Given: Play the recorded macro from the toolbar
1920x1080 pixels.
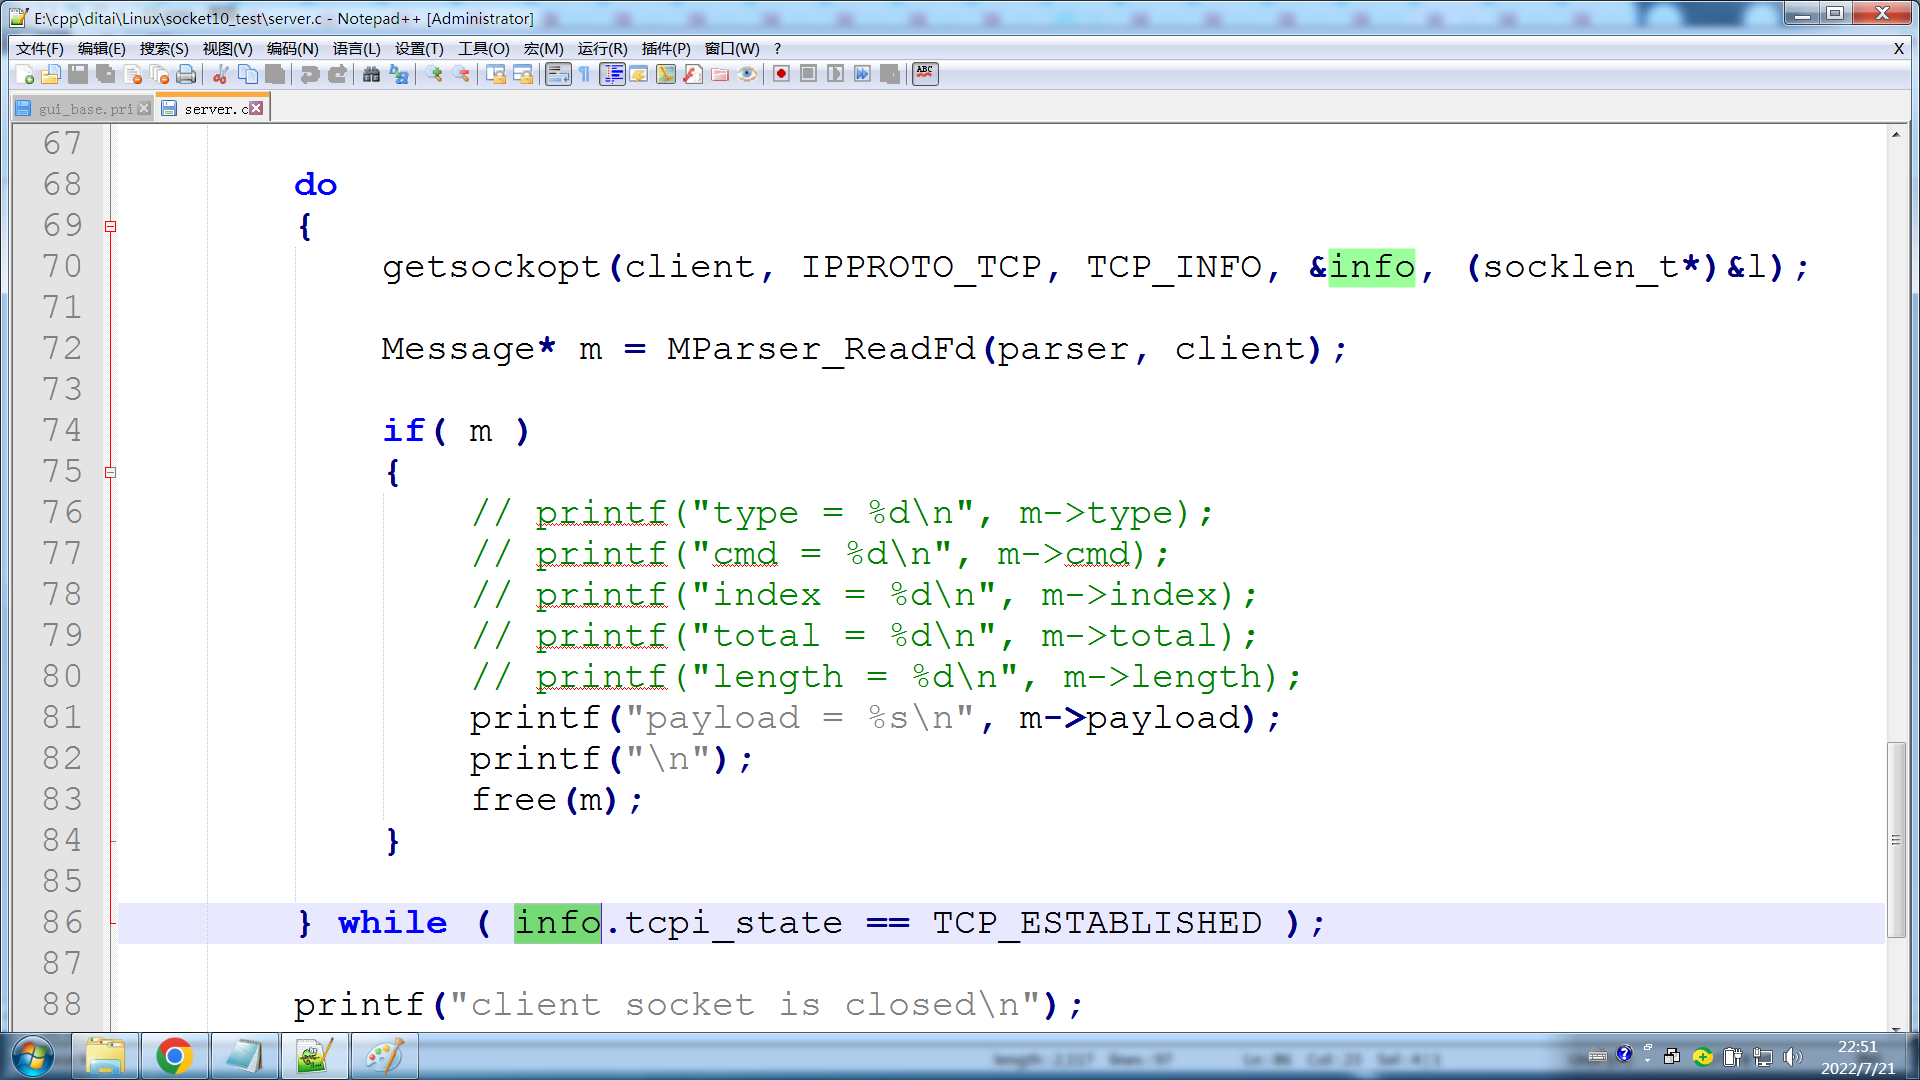Looking at the screenshot, I should click(834, 74).
